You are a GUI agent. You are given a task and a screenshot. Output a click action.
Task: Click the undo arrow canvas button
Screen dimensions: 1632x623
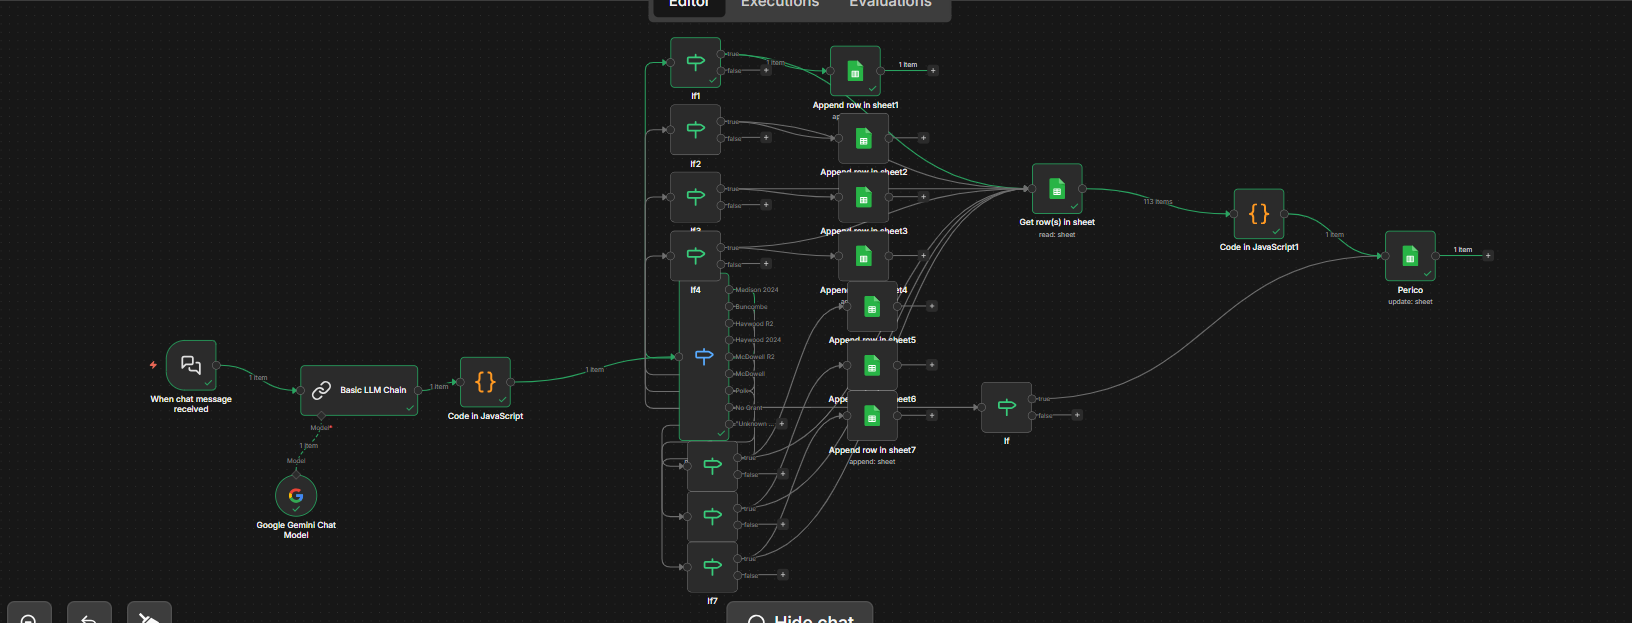pyautogui.click(x=89, y=615)
